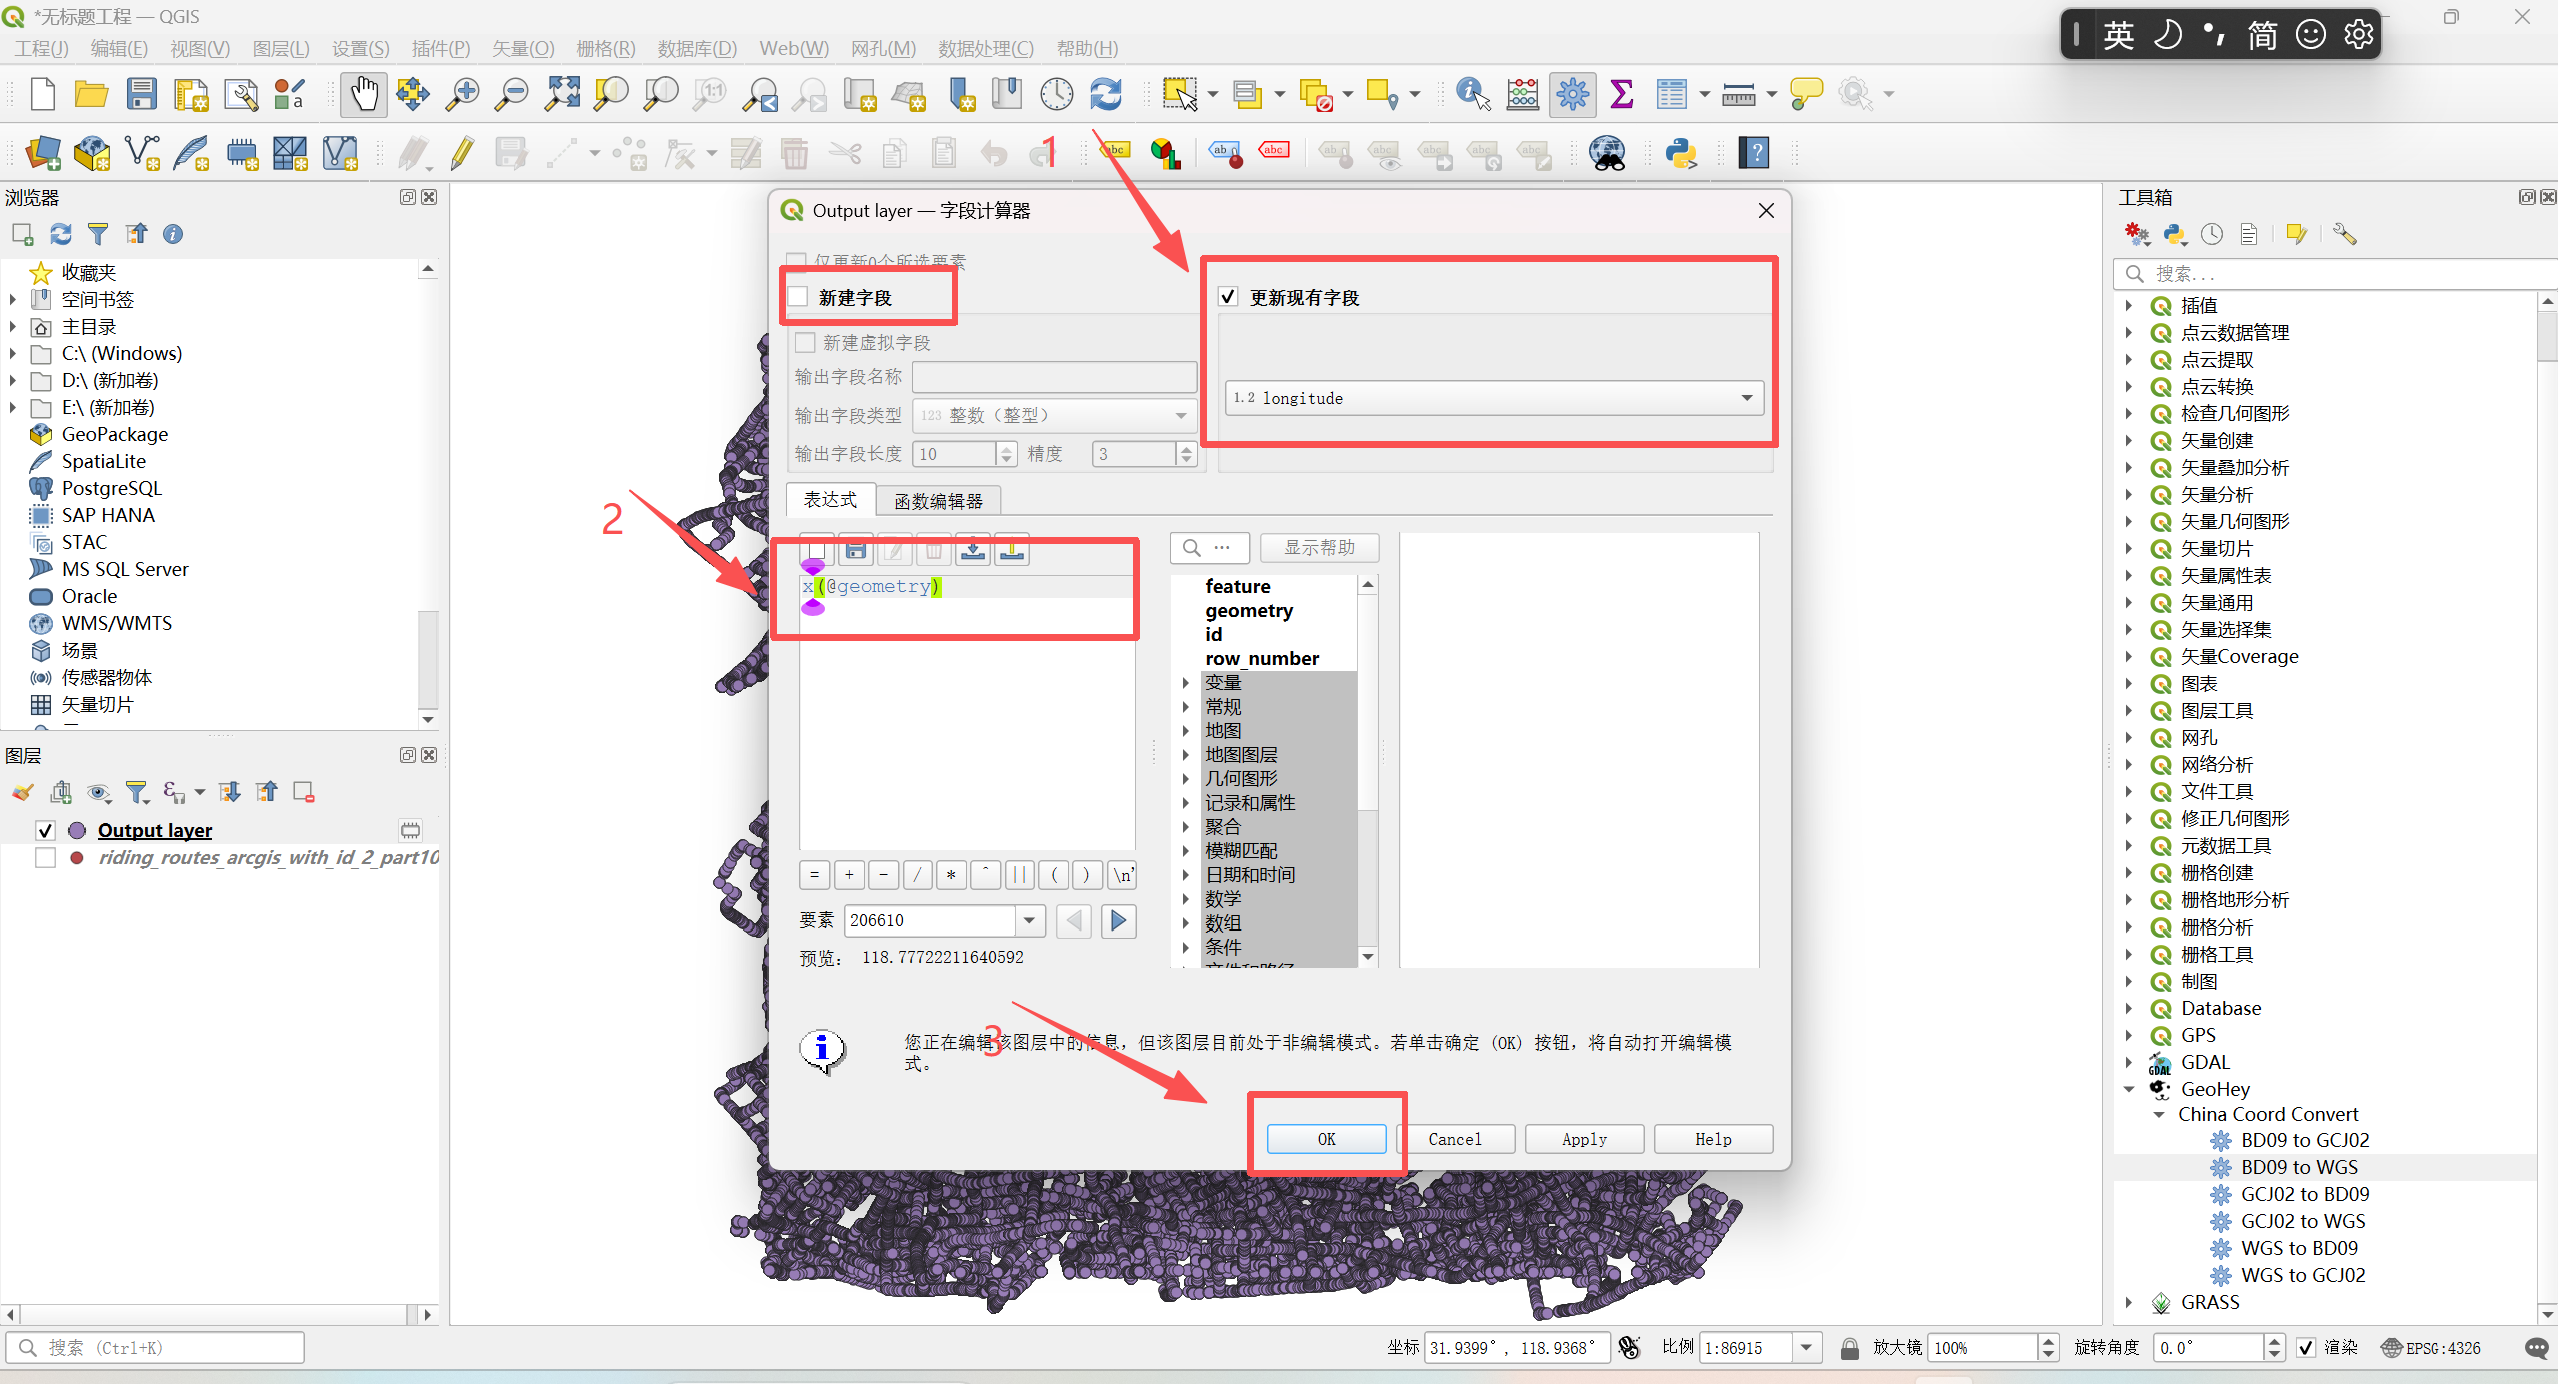Expand the 几何图形 function group
Viewport: 2558px width, 1384px height.
(1186, 779)
